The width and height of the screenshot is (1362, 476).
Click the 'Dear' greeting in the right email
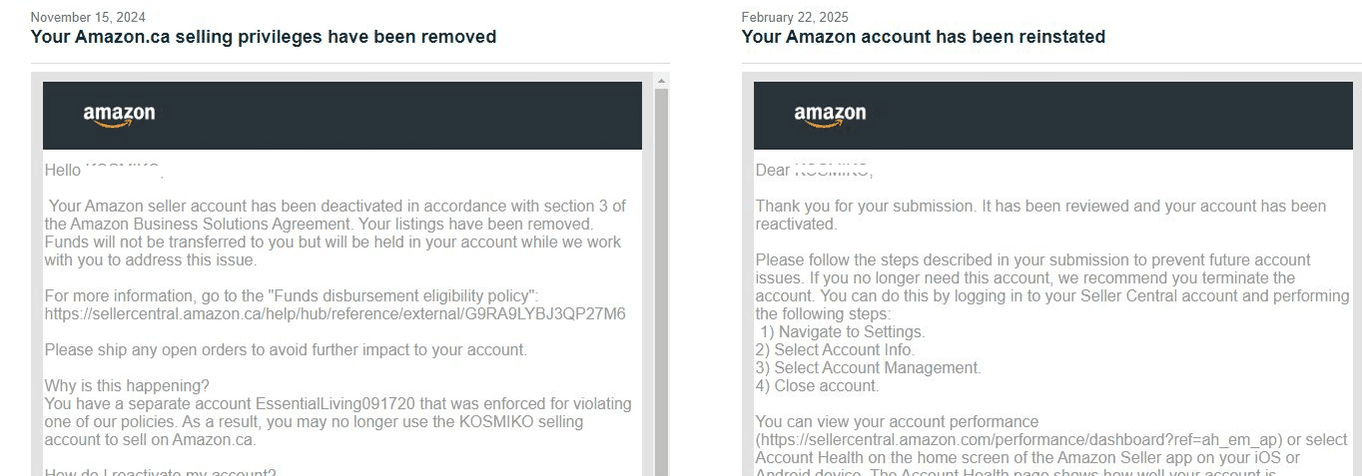coord(773,171)
